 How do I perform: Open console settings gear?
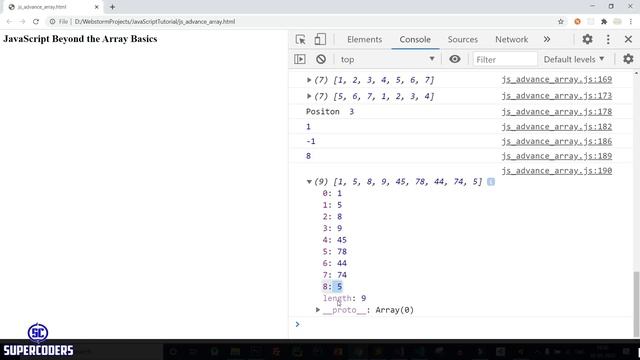point(628,59)
